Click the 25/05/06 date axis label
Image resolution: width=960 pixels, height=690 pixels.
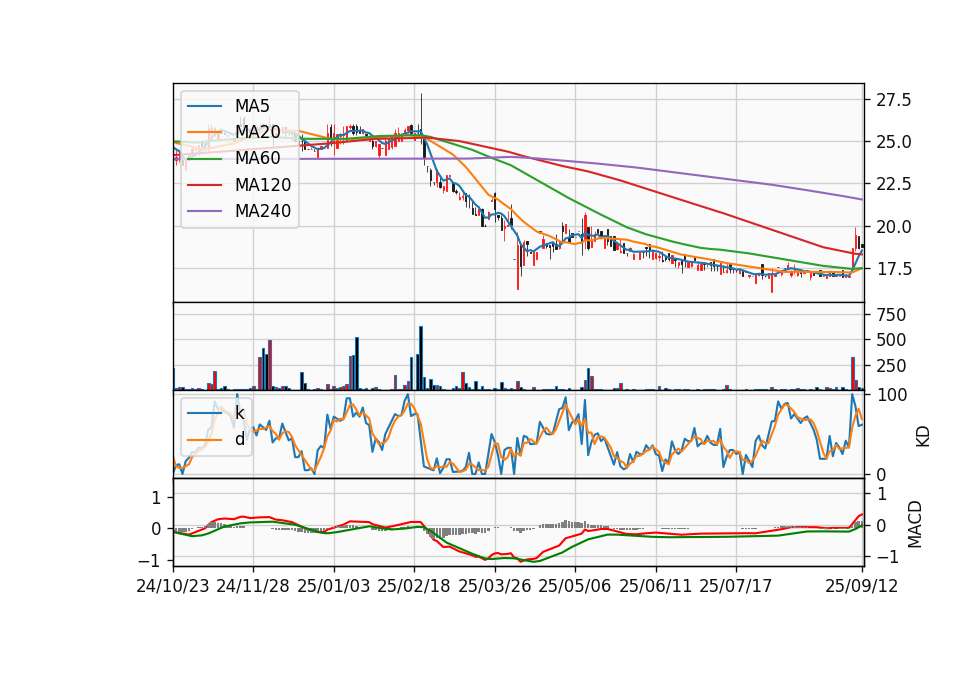[575, 587]
